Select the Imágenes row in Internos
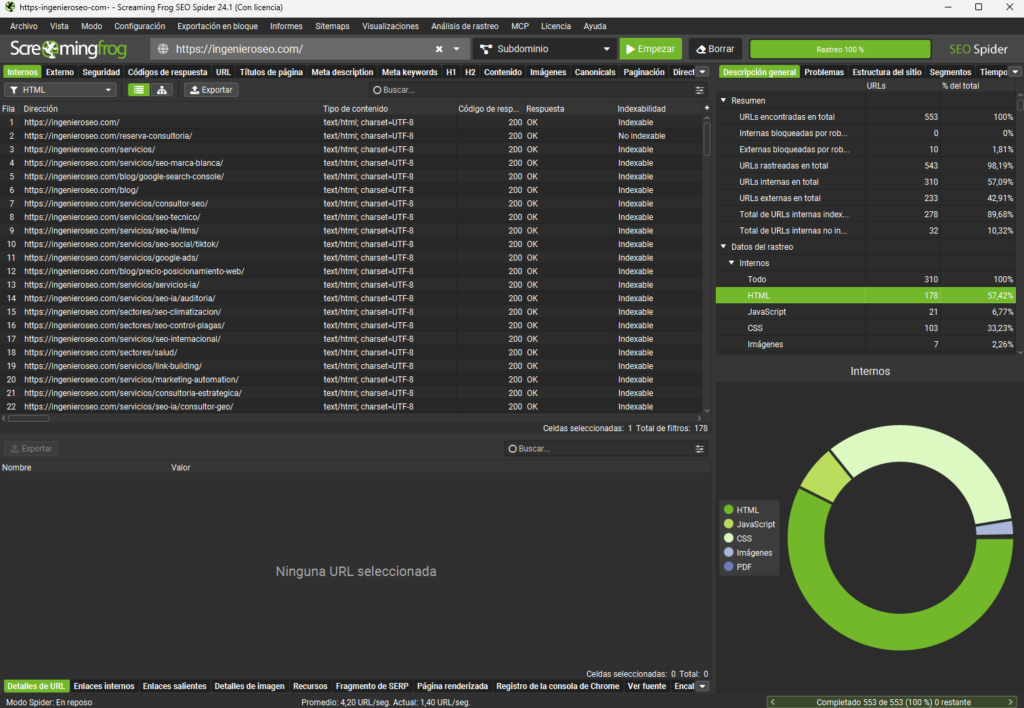Image resolution: width=1024 pixels, height=708 pixels. coord(866,344)
